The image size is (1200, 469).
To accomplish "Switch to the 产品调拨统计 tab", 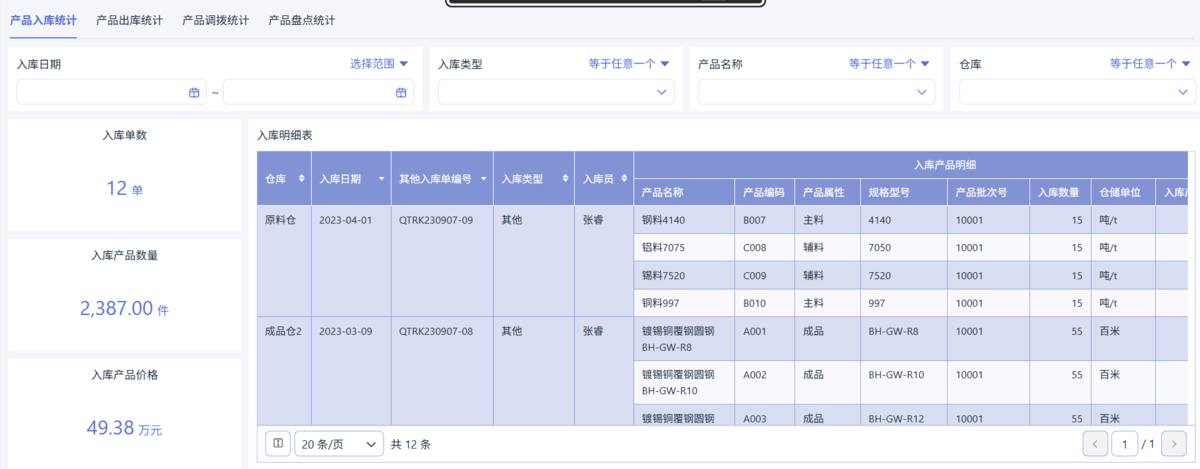I will pyautogui.click(x=216, y=20).
